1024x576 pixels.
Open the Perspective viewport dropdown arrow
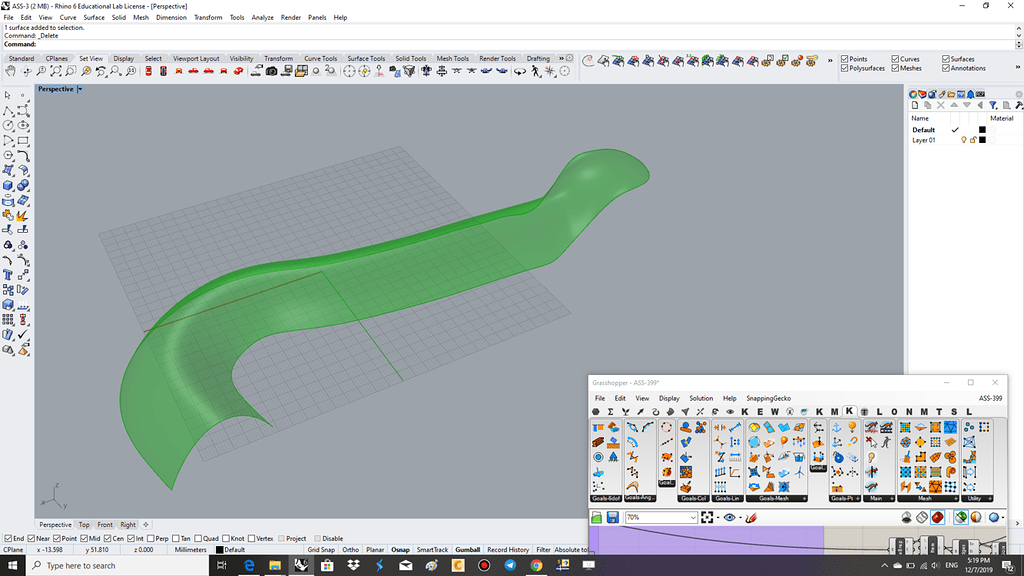(79, 89)
